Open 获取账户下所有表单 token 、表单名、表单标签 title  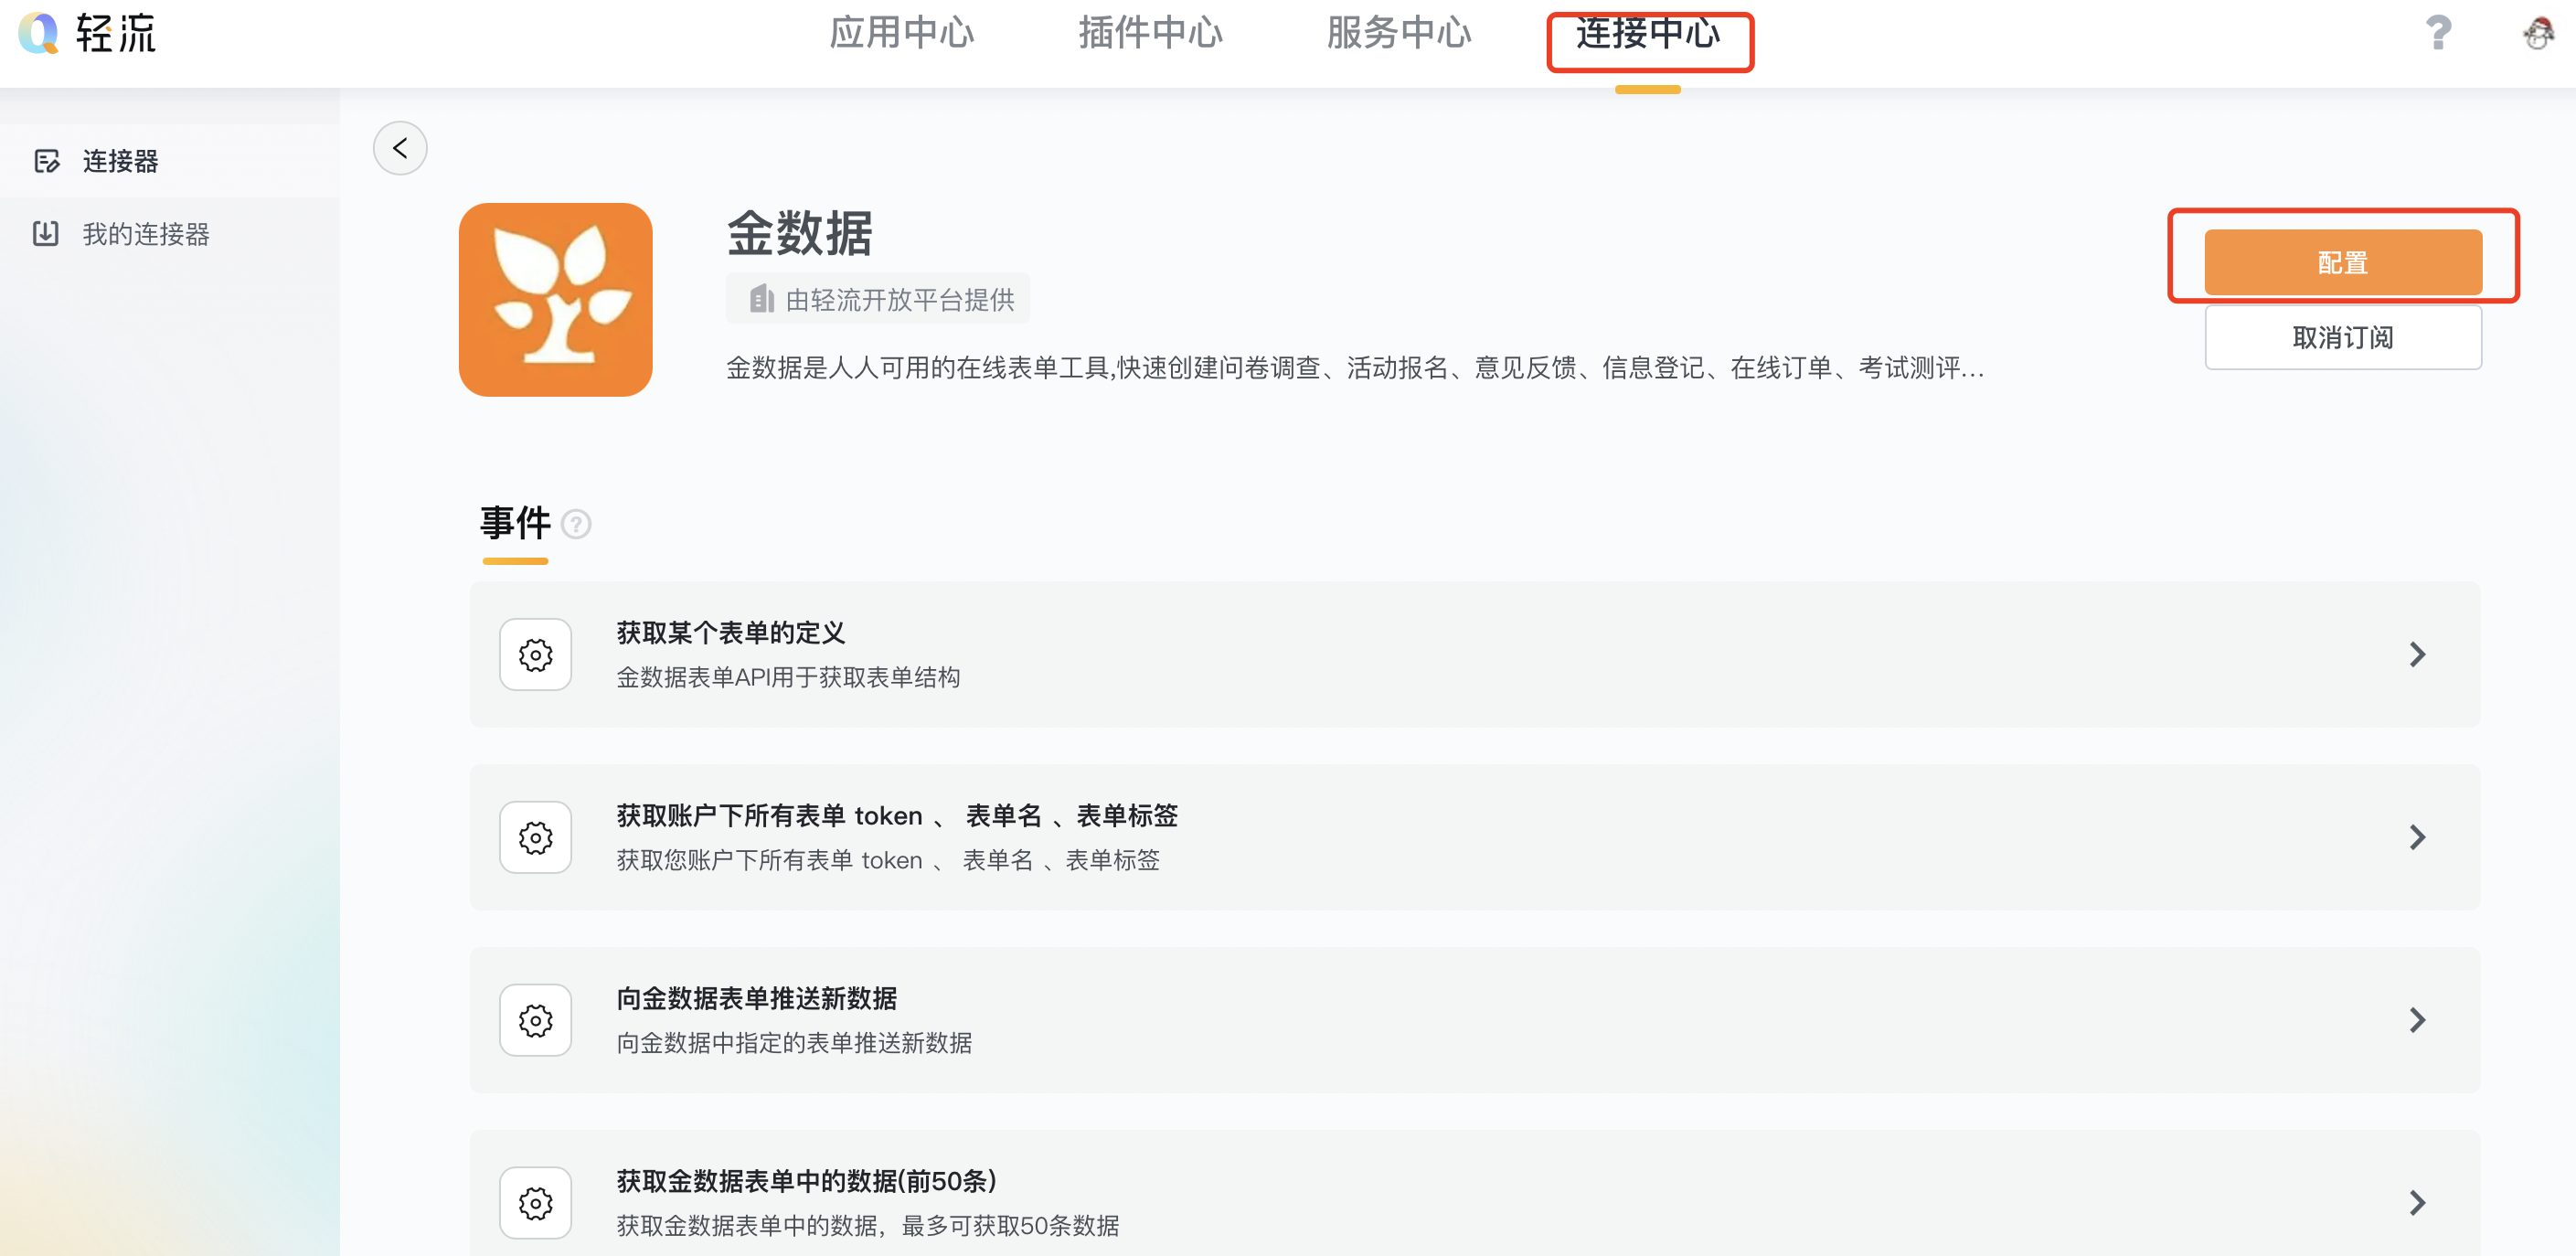(x=897, y=816)
